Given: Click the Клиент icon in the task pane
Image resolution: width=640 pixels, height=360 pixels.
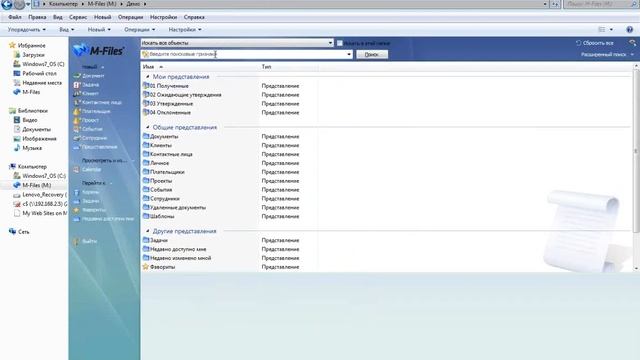Looking at the screenshot, I should coord(77,93).
